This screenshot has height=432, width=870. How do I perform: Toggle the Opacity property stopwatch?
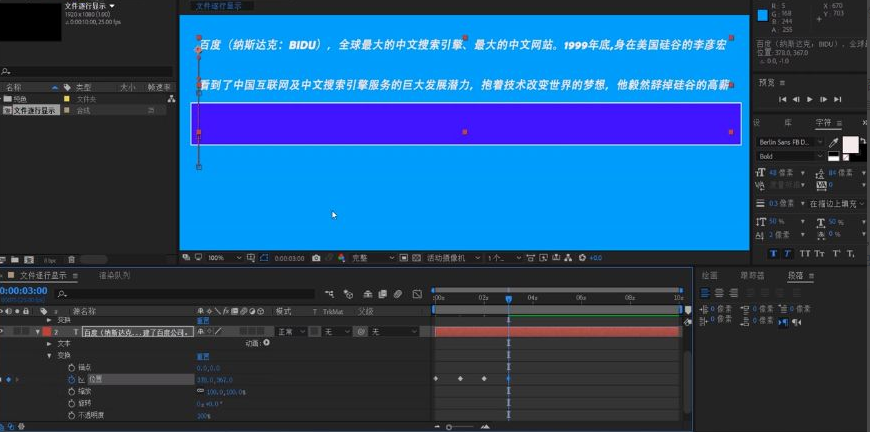[71, 415]
